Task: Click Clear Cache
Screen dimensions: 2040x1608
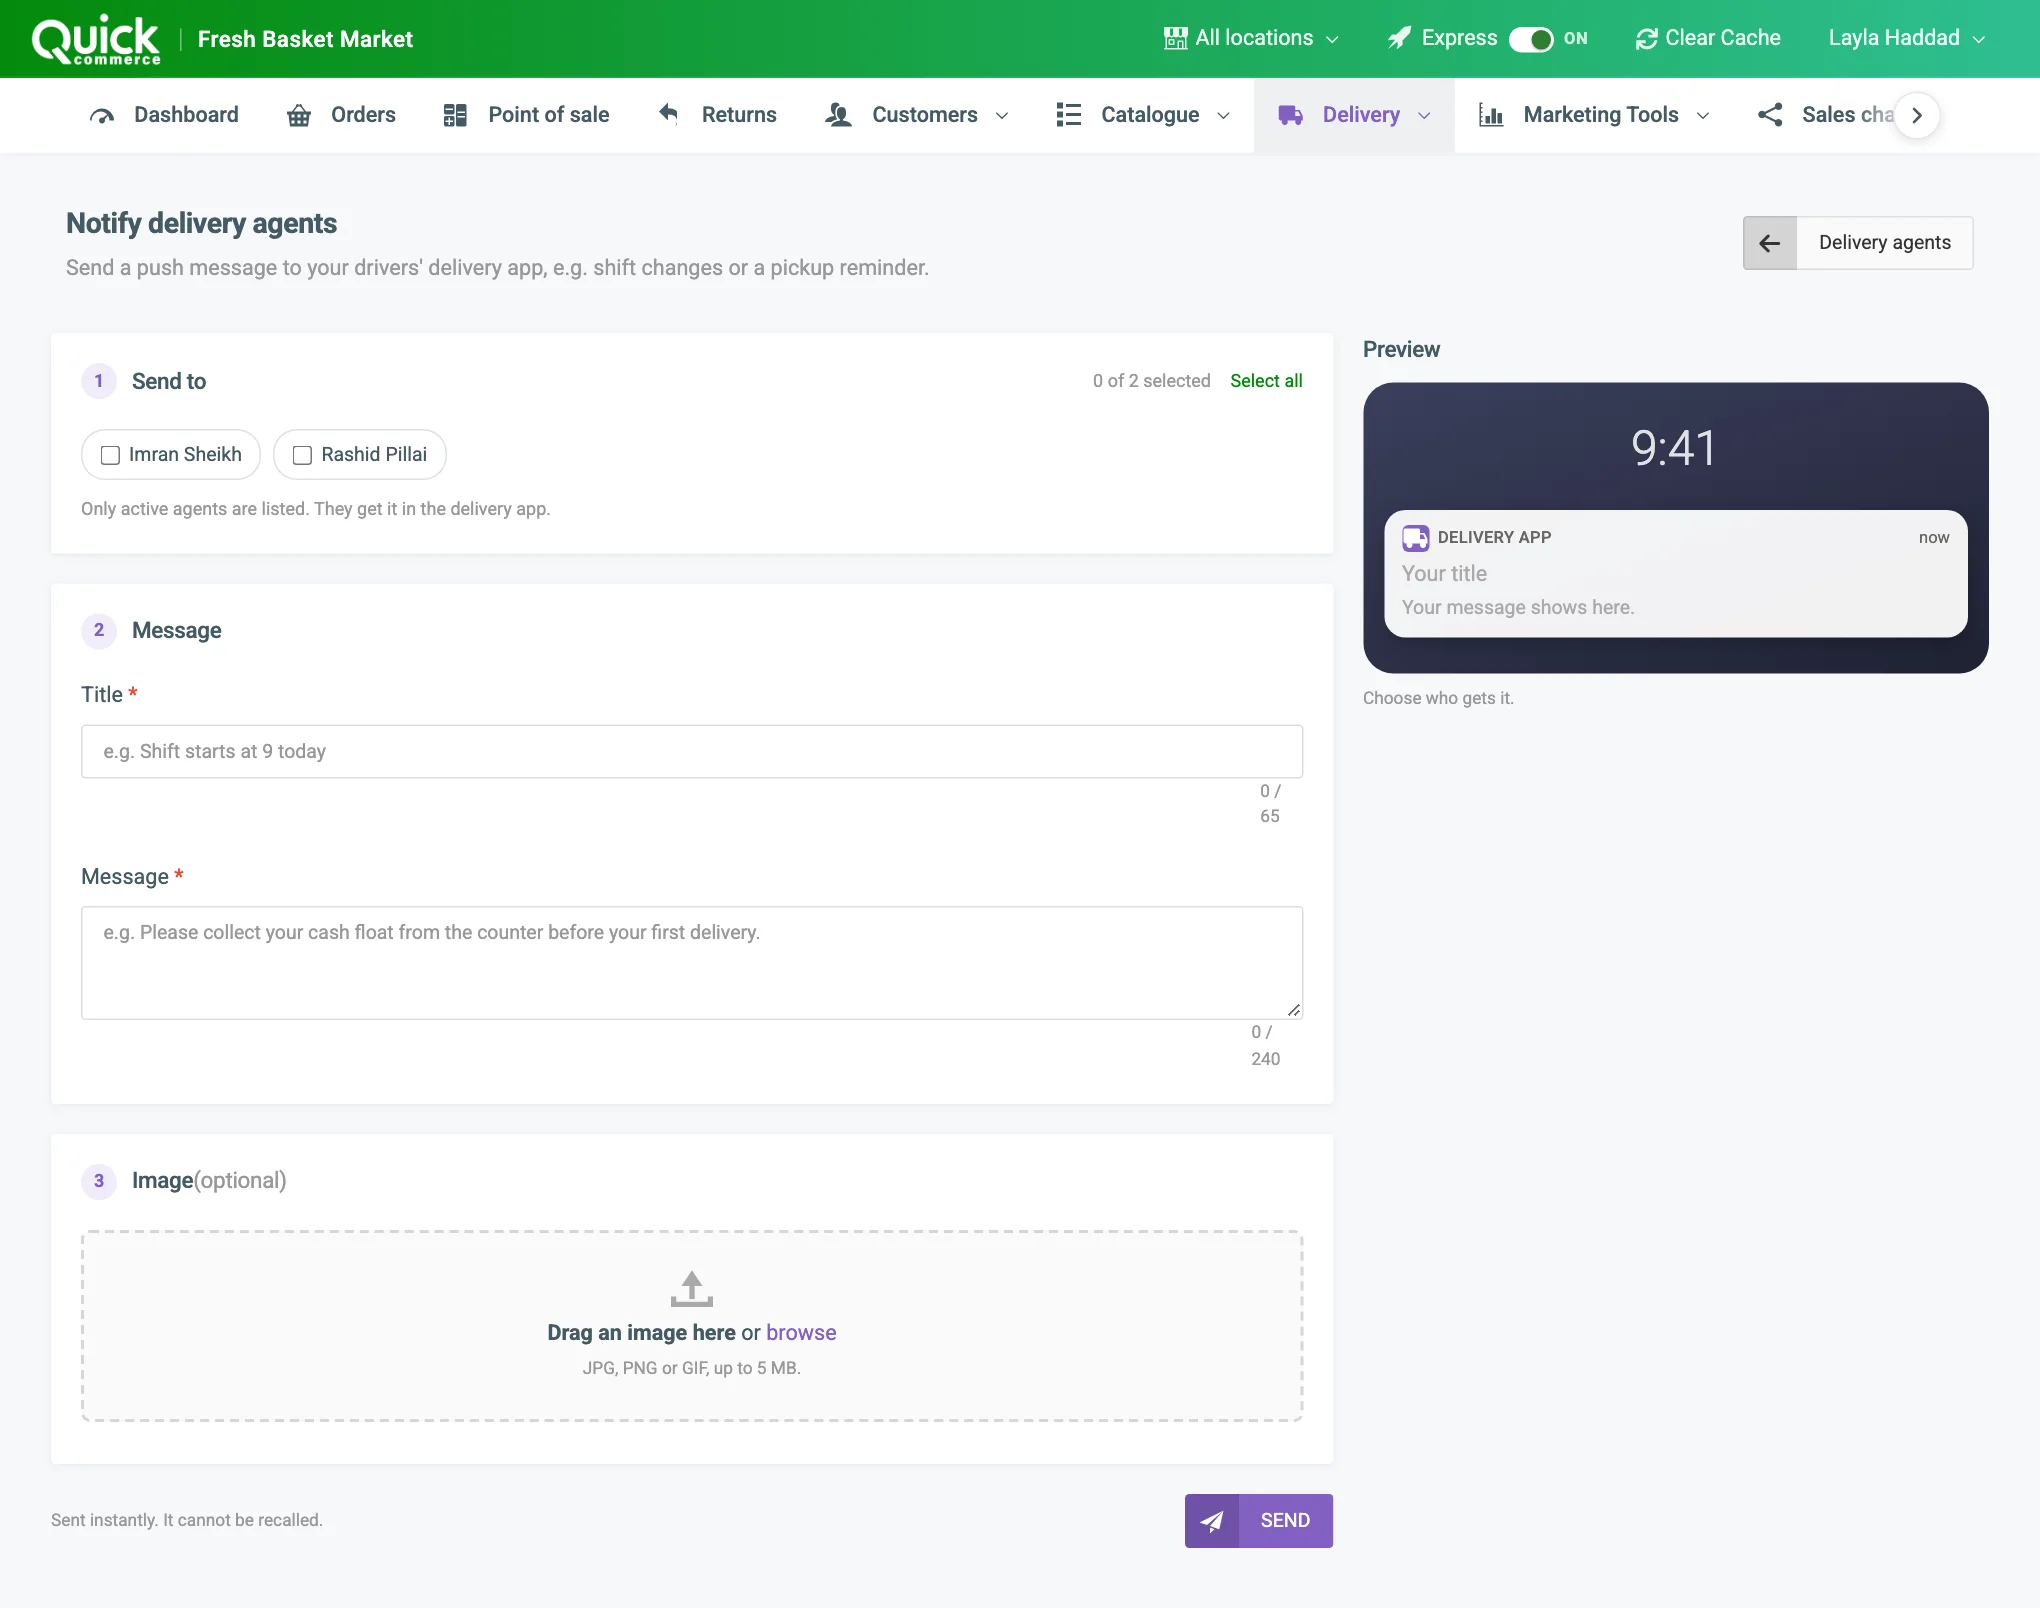Action: pyautogui.click(x=1708, y=38)
